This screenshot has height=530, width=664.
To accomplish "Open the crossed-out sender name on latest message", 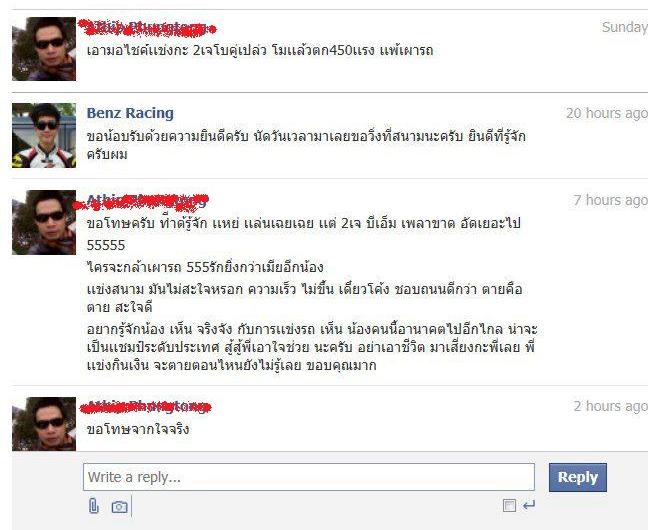I will 146,407.
